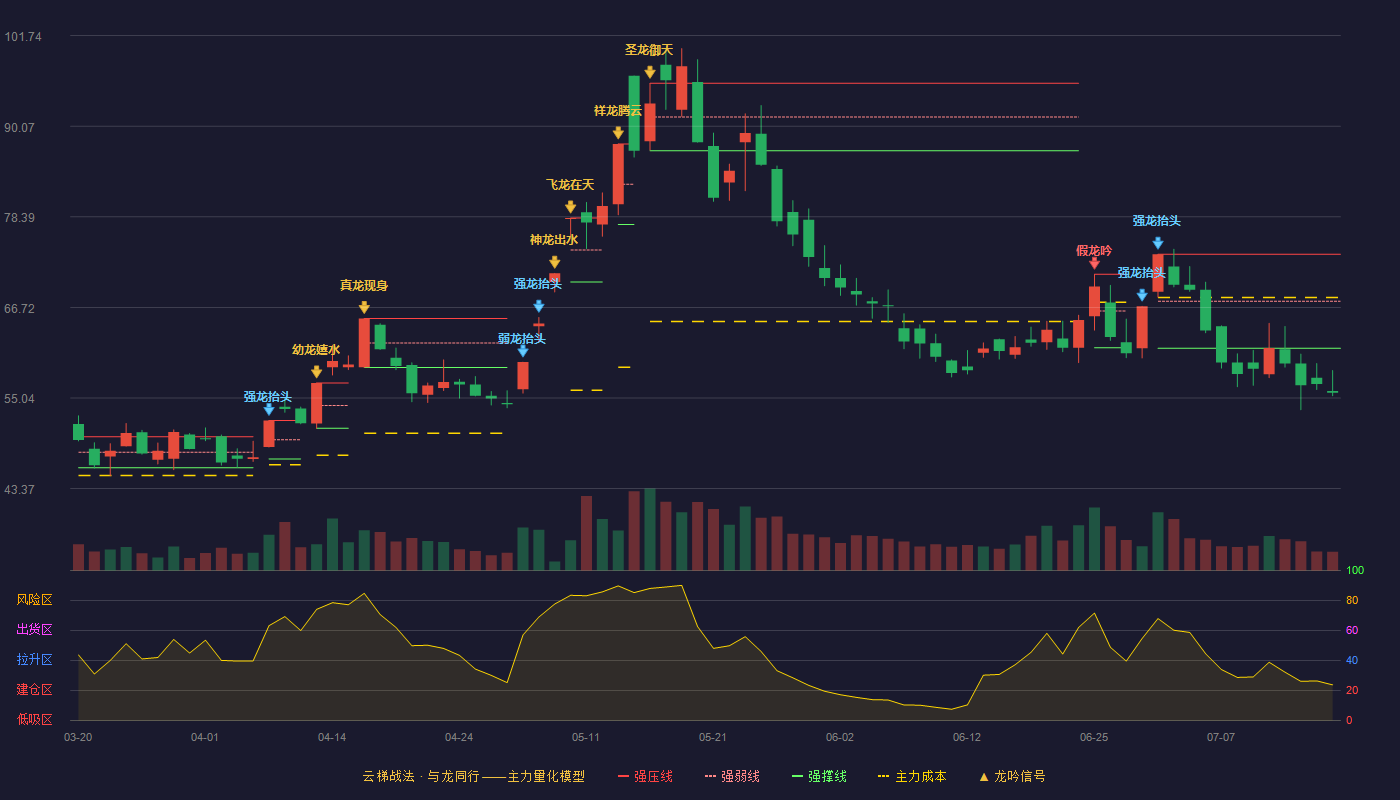This screenshot has width=1400, height=800.
Task: Click the red 20 indicator scale value
Action: [1352, 691]
